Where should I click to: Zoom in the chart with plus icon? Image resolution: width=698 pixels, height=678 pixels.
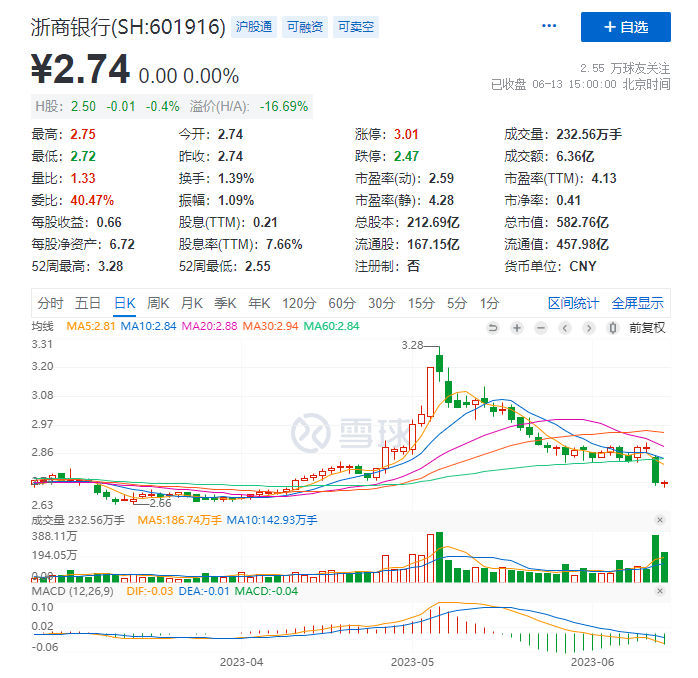pos(517,328)
